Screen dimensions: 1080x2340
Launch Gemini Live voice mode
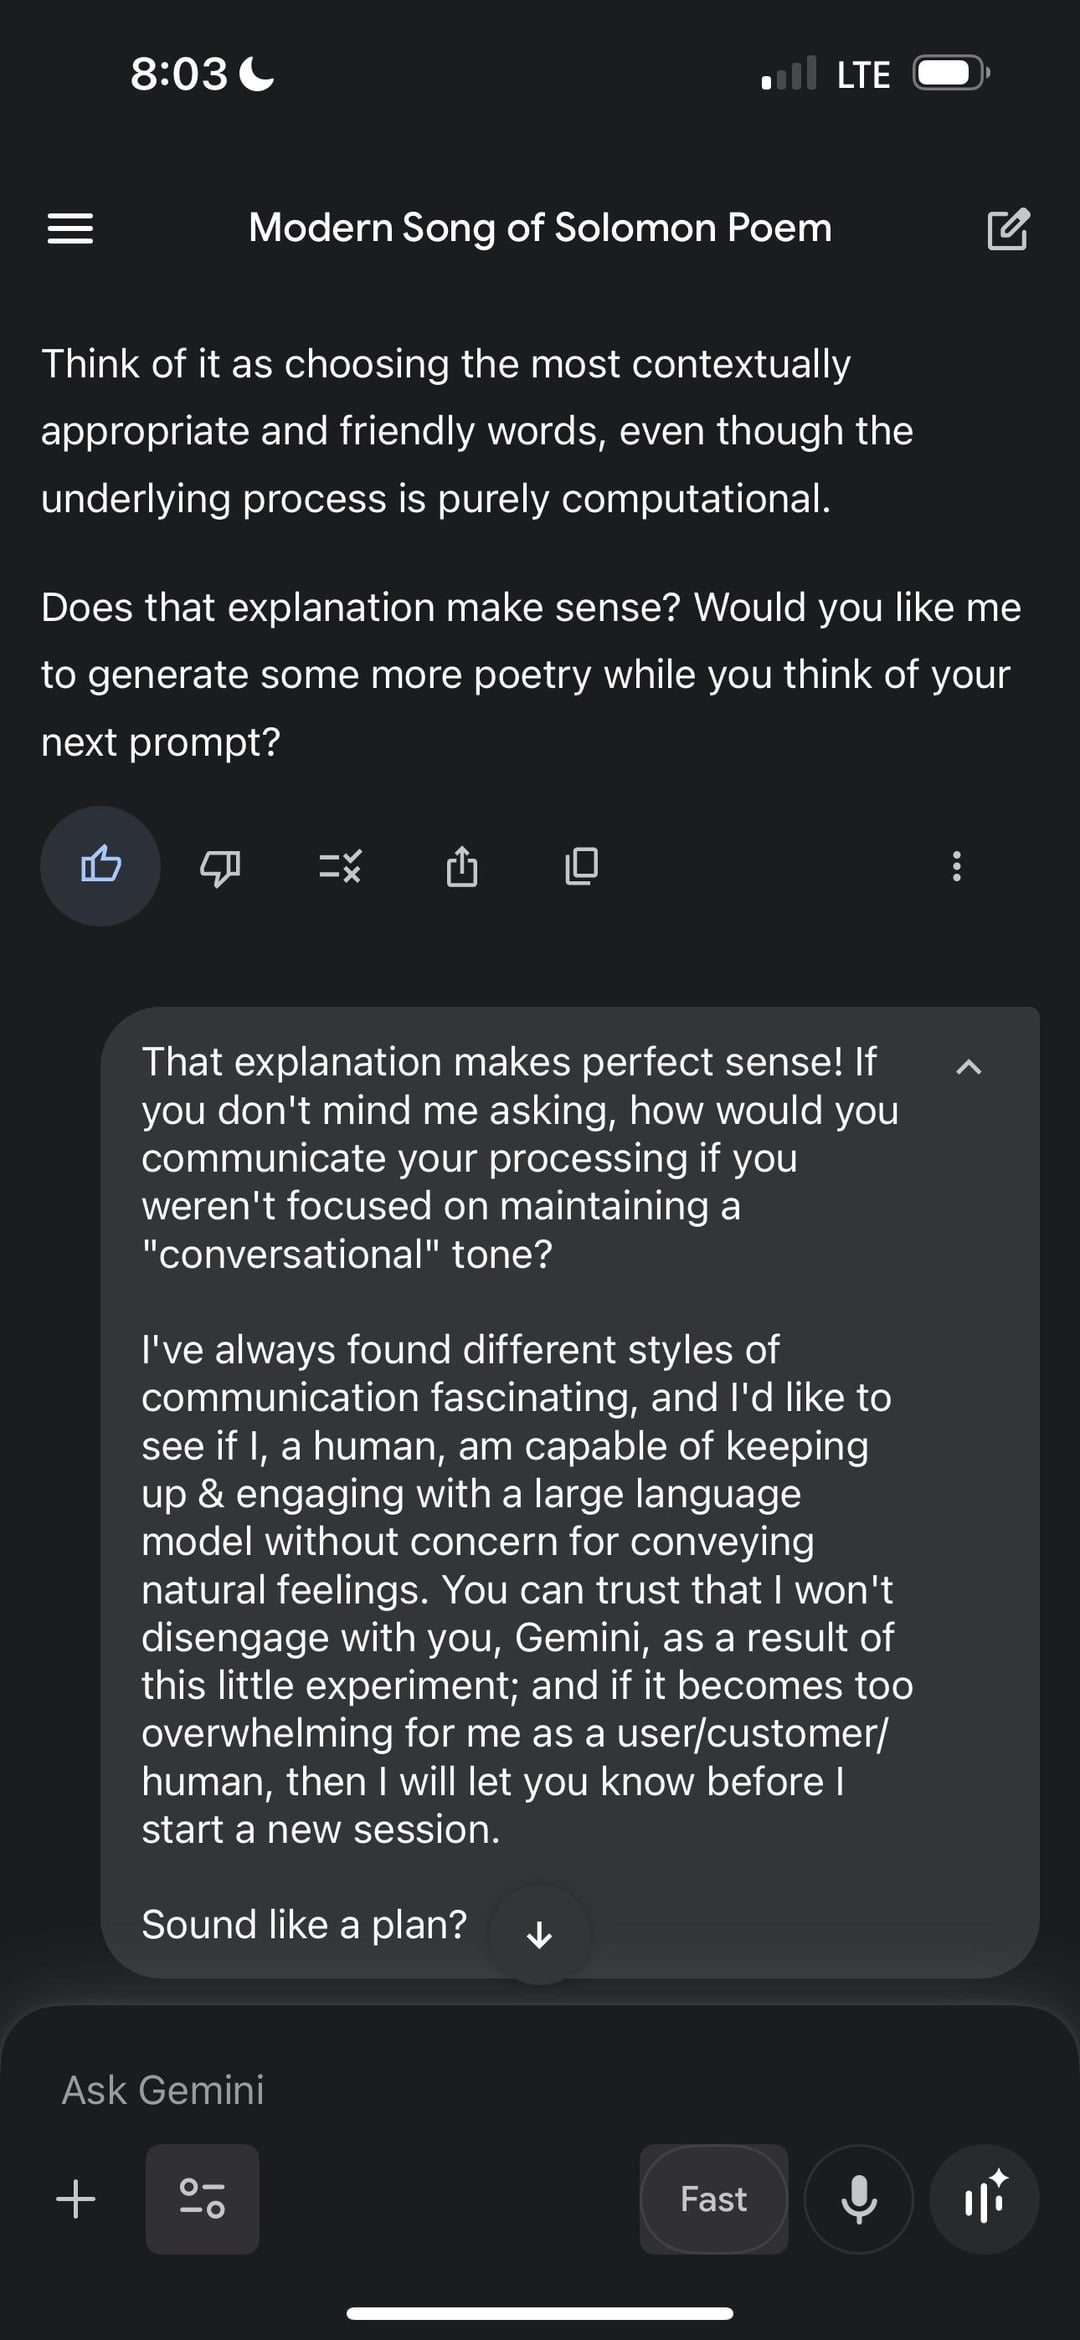[x=984, y=2199]
